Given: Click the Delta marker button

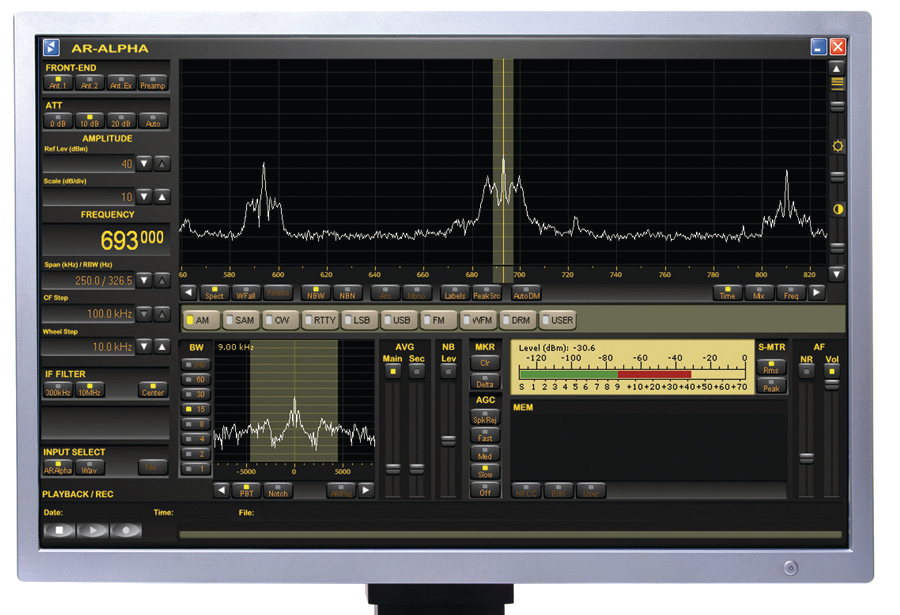Looking at the screenshot, I should tap(484, 382).
